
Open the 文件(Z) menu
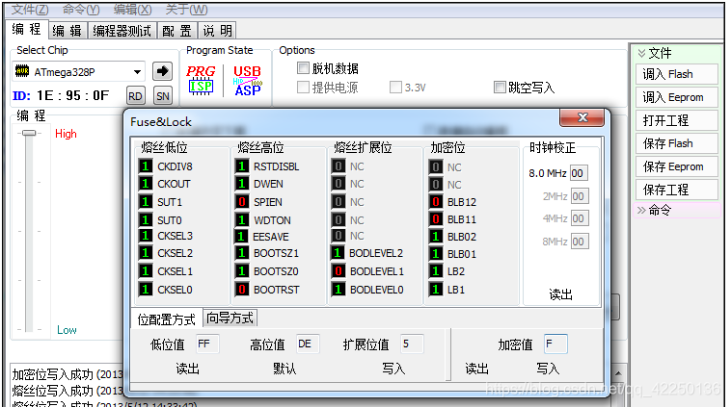point(30,9)
